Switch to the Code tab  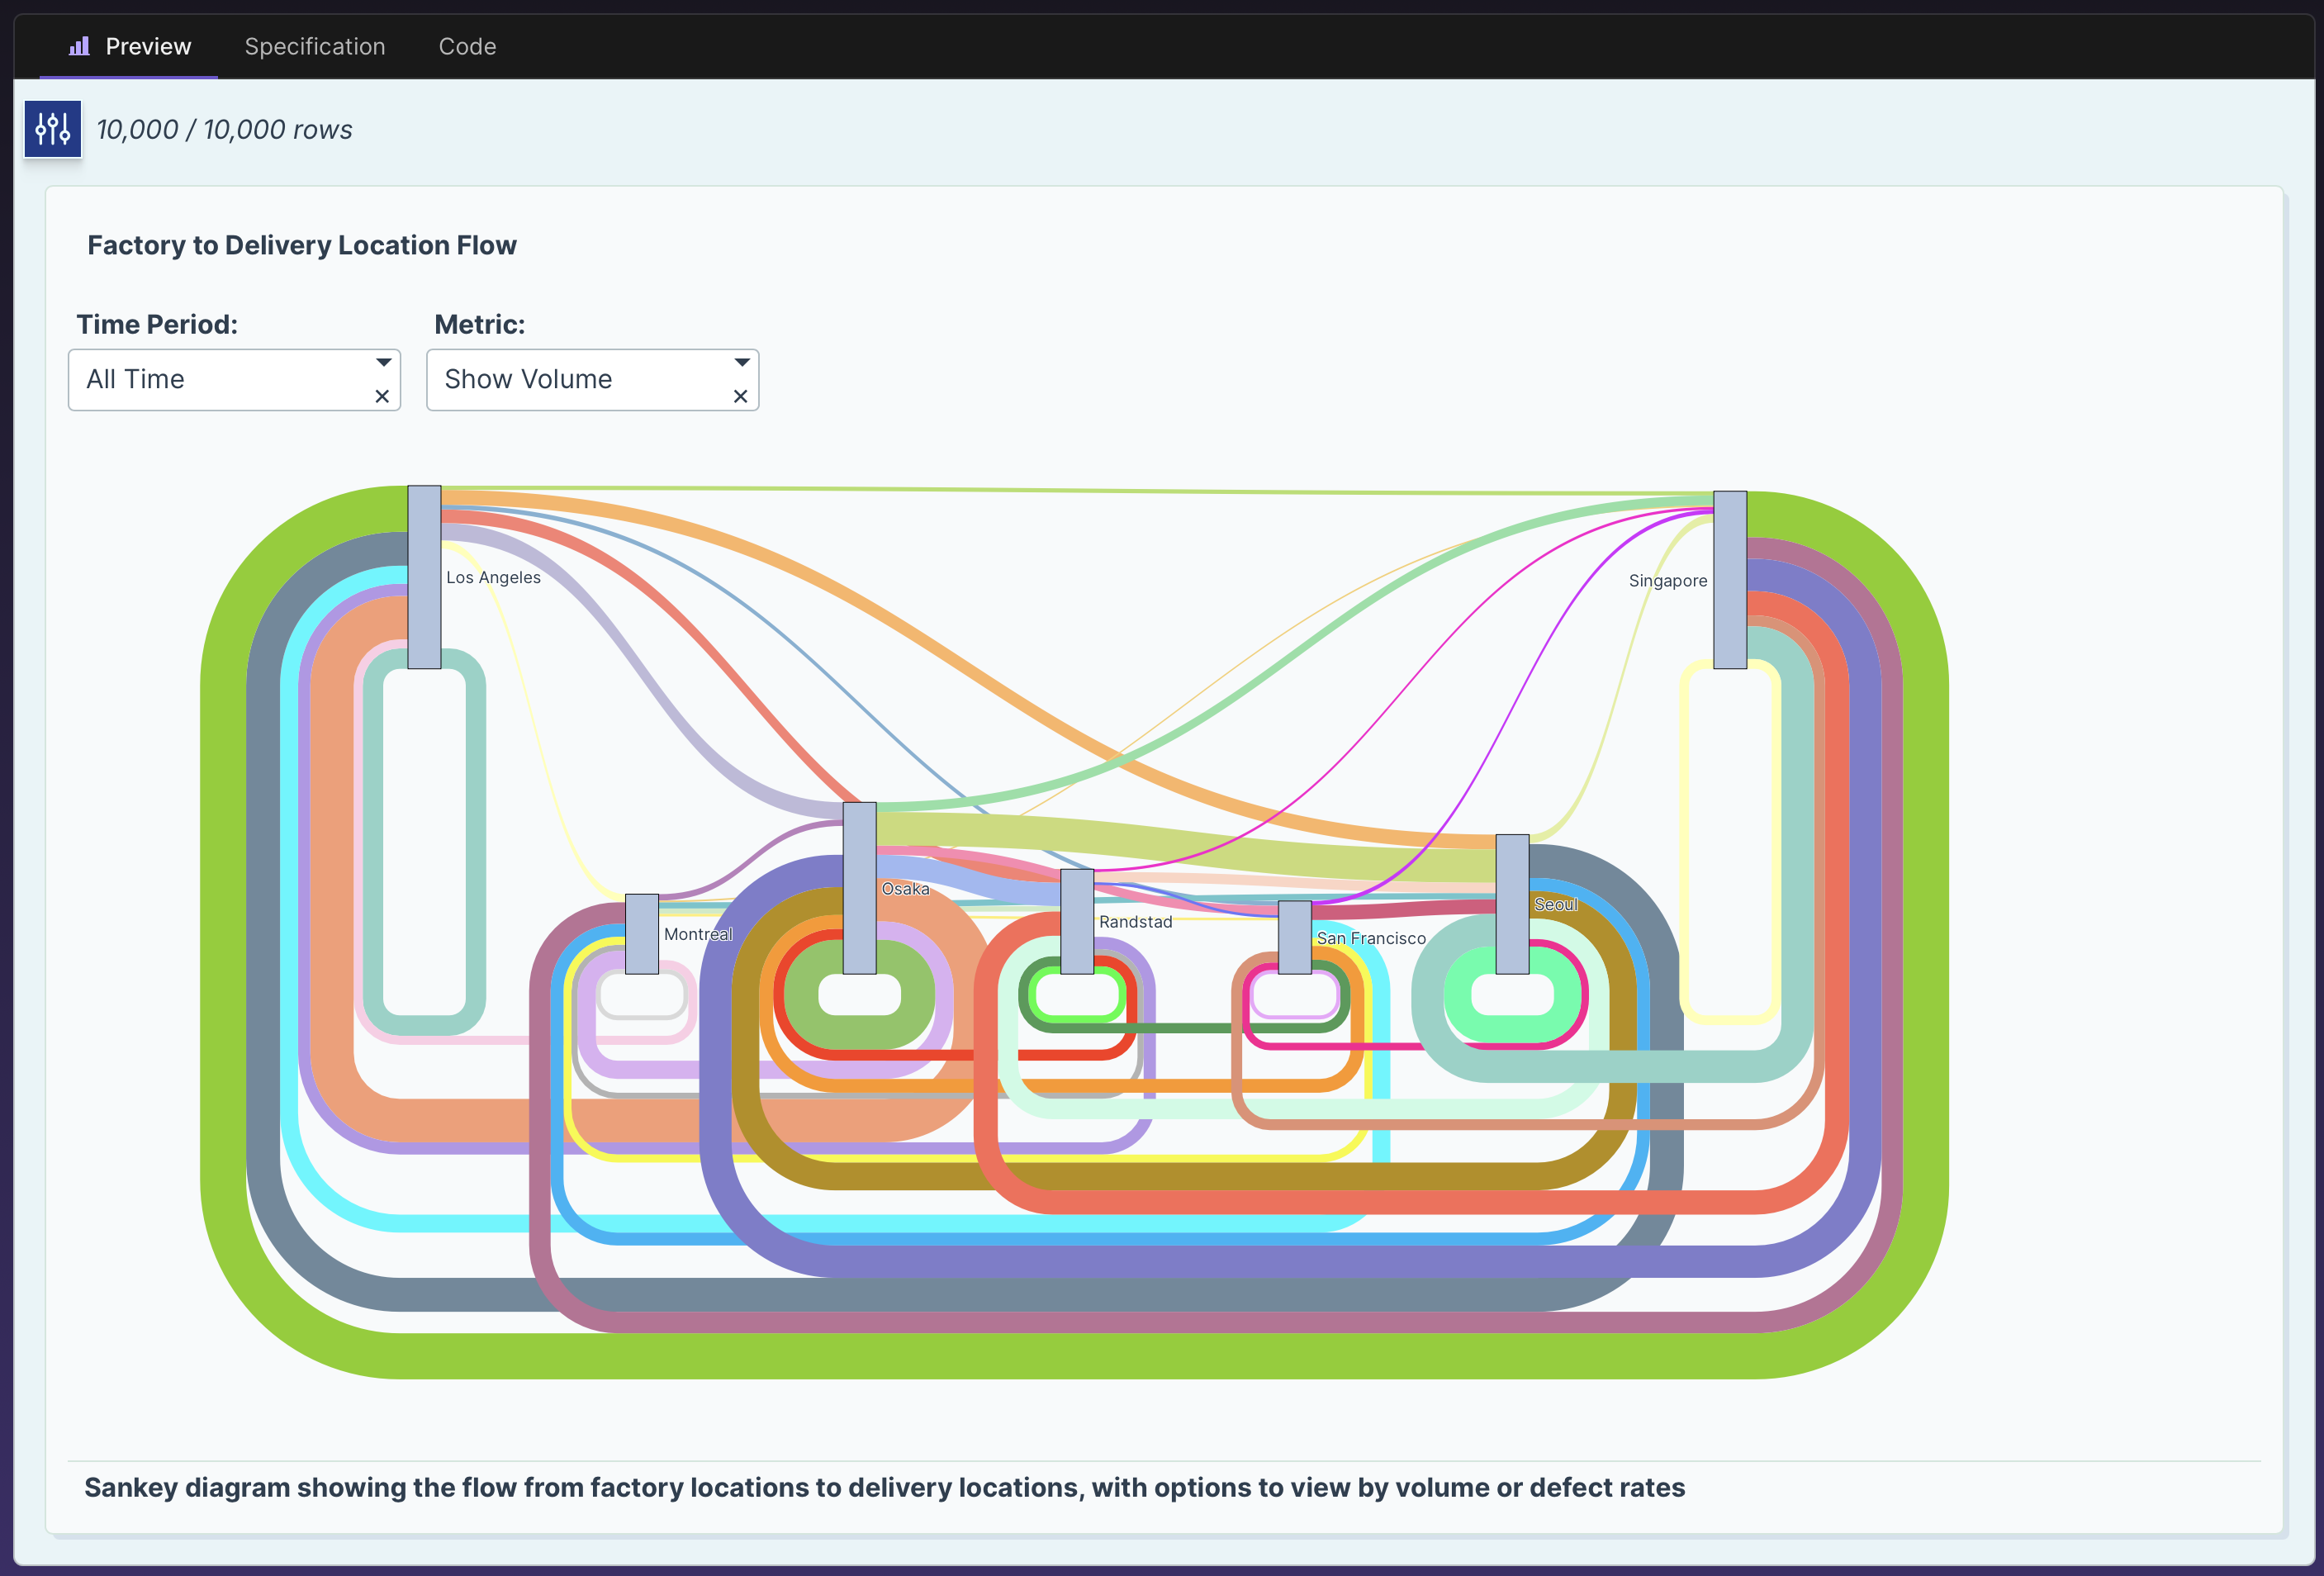click(467, 46)
